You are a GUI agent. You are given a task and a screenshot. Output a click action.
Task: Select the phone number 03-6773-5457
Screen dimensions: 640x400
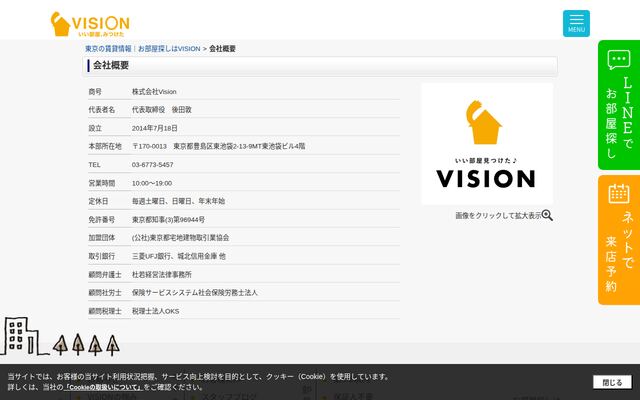pyautogui.click(x=152, y=164)
